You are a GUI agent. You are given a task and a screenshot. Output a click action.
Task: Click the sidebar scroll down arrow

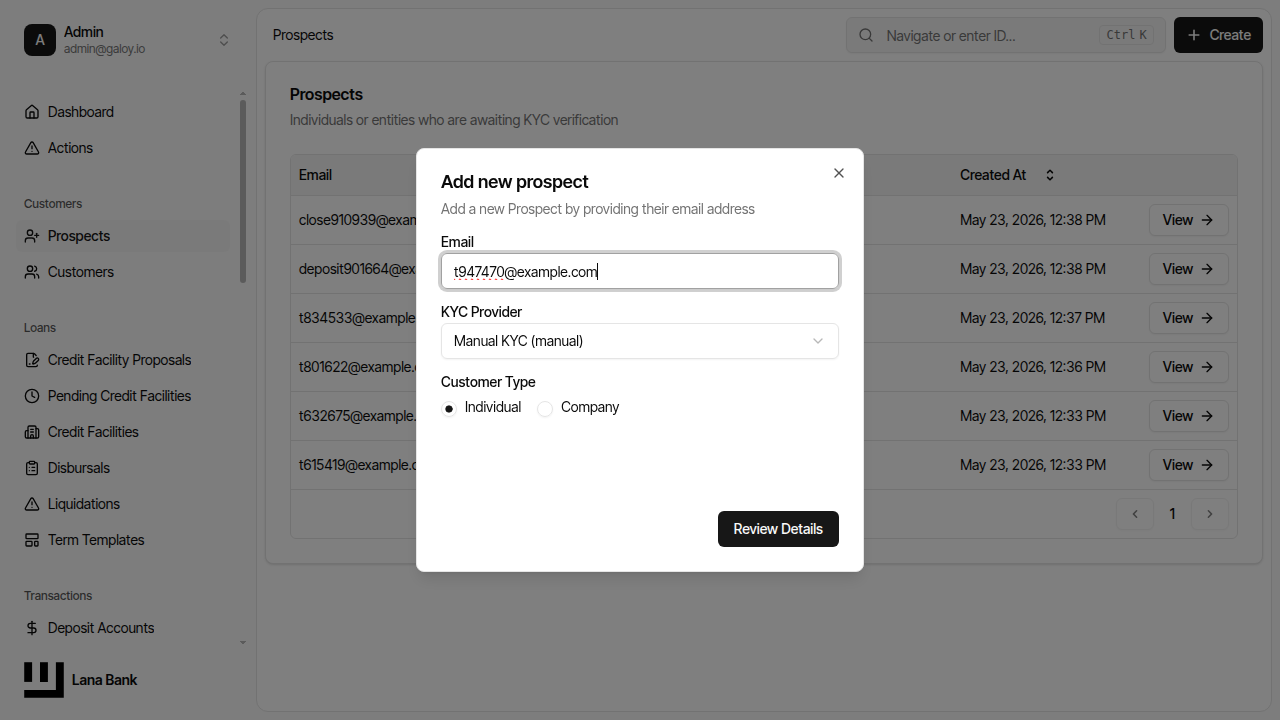click(x=243, y=643)
